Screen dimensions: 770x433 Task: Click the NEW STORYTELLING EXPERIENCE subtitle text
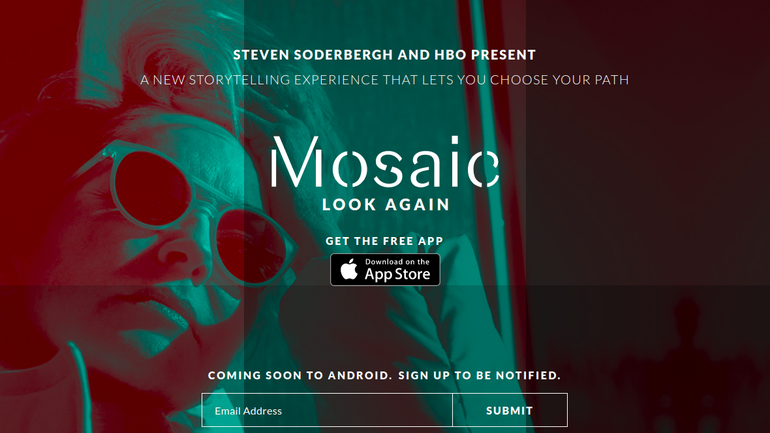point(384,80)
